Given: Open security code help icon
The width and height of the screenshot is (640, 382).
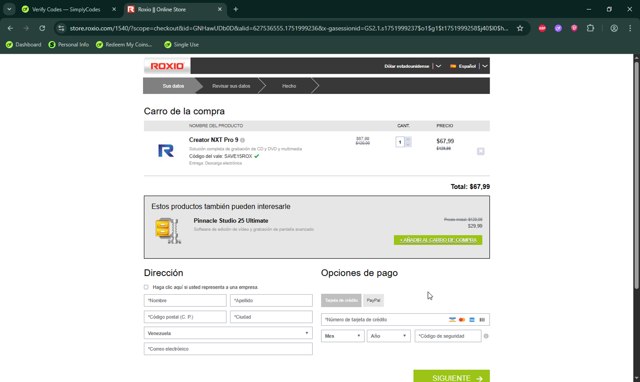Looking at the screenshot, I should (x=486, y=336).
